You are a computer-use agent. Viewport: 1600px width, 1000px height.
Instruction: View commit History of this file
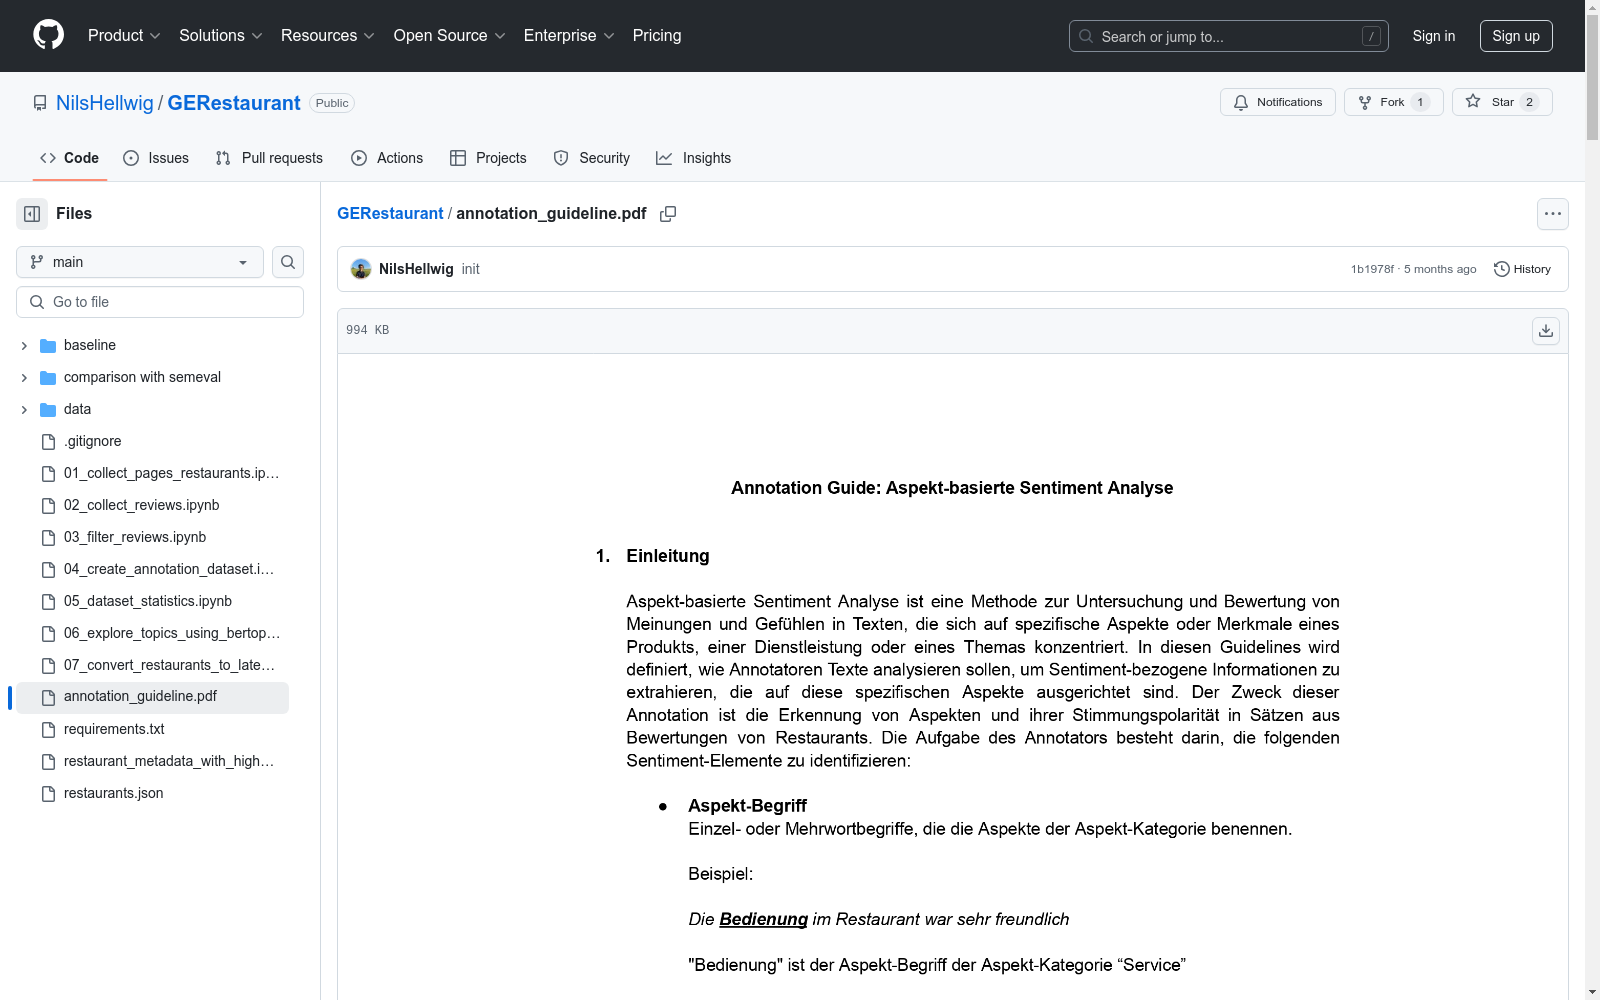pos(1522,269)
